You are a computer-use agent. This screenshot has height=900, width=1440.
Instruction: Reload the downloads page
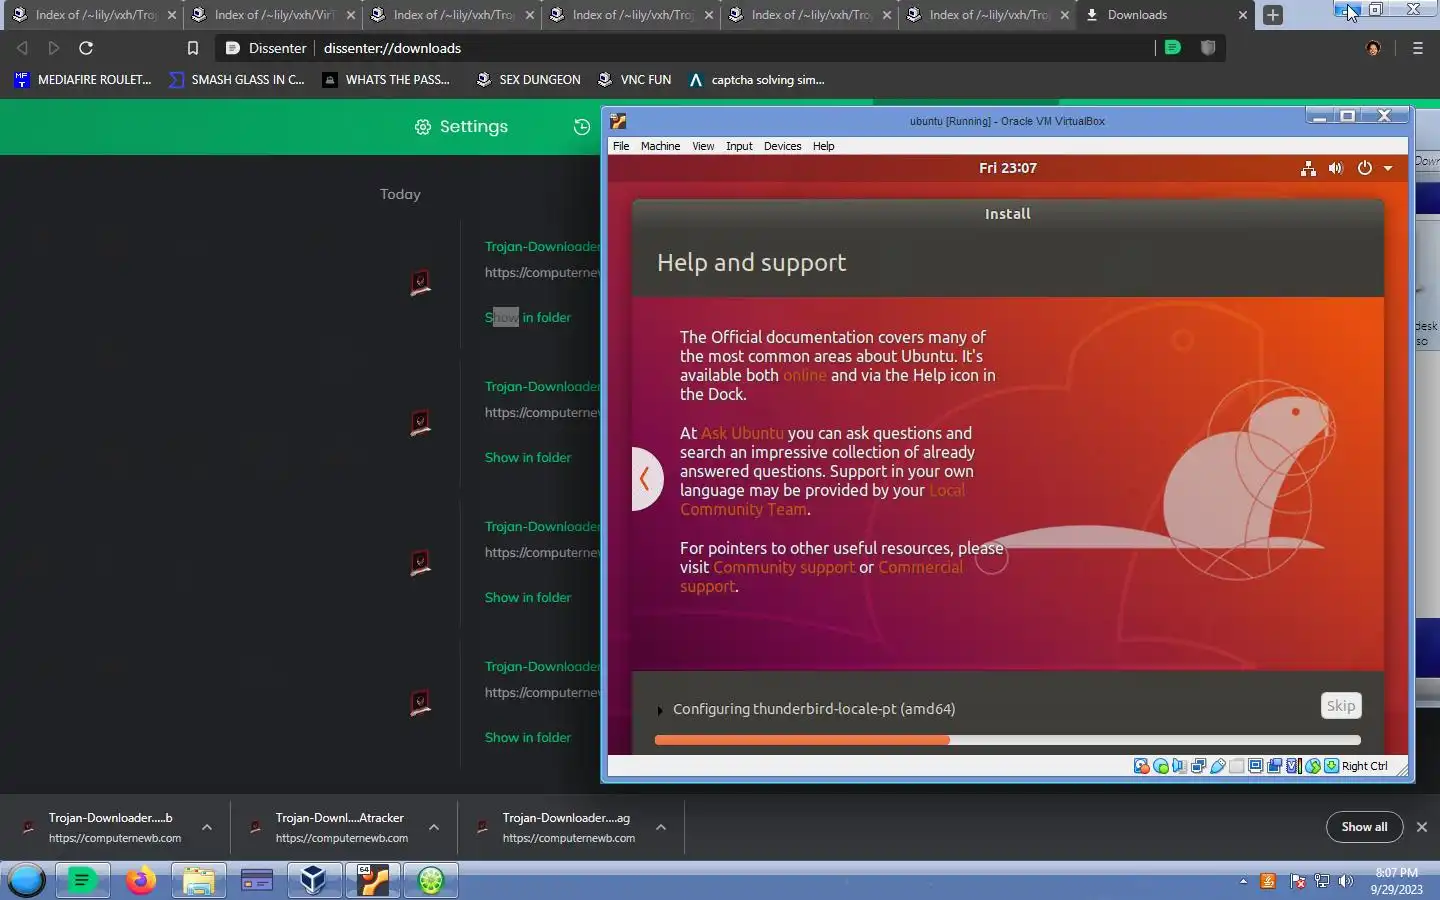pos(86,48)
